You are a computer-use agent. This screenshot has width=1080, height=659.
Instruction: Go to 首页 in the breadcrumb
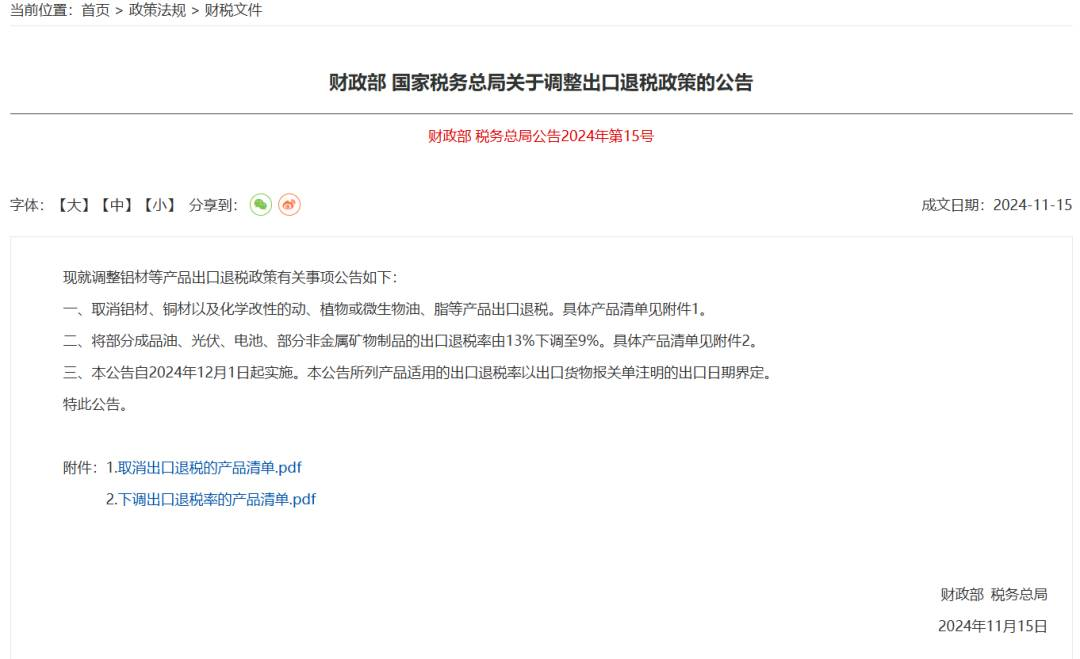pyautogui.click(x=96, y=10)
